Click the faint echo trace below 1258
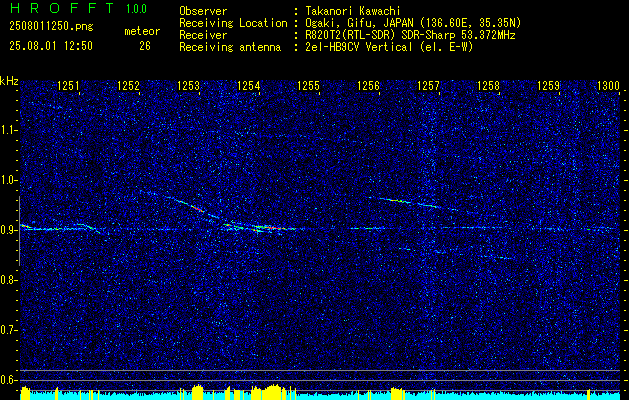Screen dimensions: 629x400 pos(495,257)
